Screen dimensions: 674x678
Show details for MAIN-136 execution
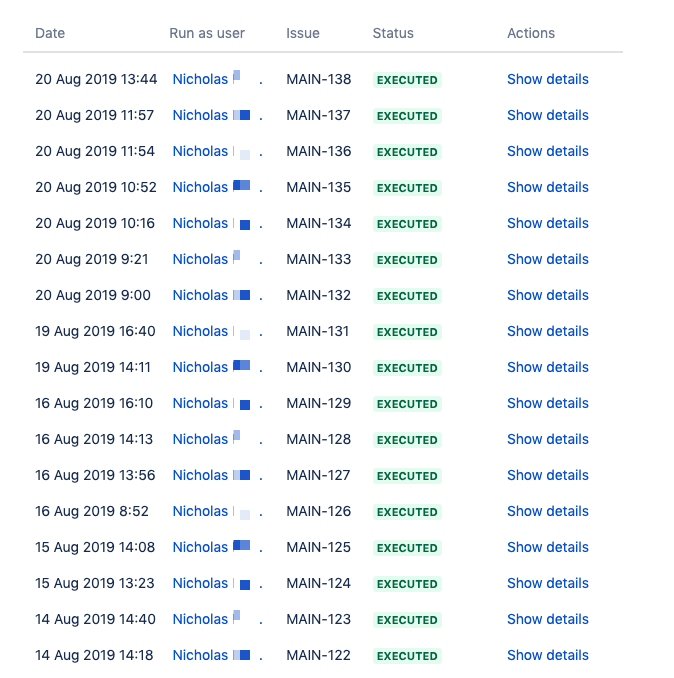547,151
